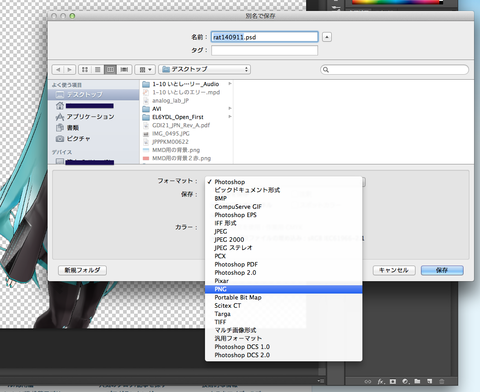Choose マルチ画像形式 format
The height and width of the screenshot is (392, 480).
coord(284,330)
